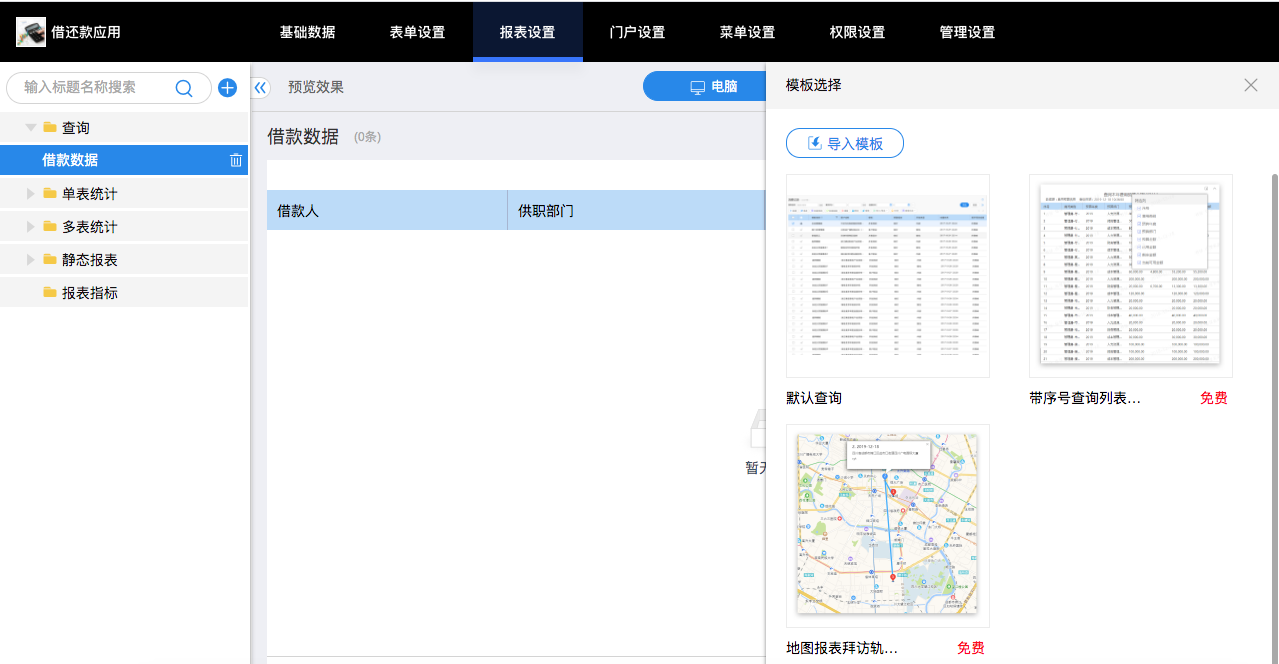Click the 供职部门 column header

[x=636, y=211]
